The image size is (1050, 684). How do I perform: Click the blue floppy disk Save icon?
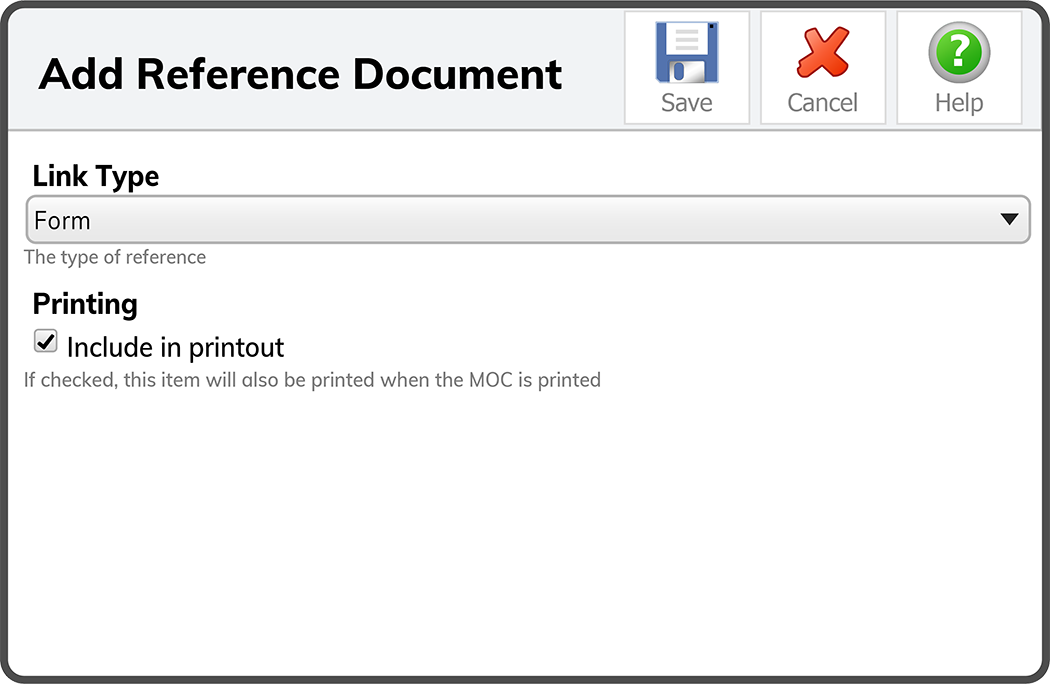[x=686, y=52]
